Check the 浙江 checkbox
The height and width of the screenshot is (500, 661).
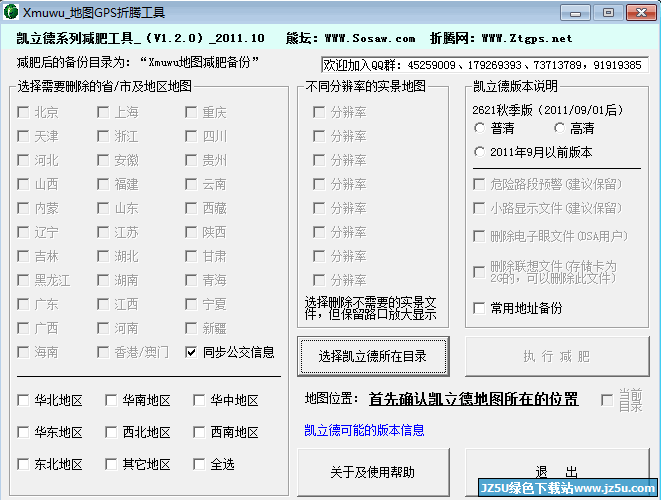(103, 136)
